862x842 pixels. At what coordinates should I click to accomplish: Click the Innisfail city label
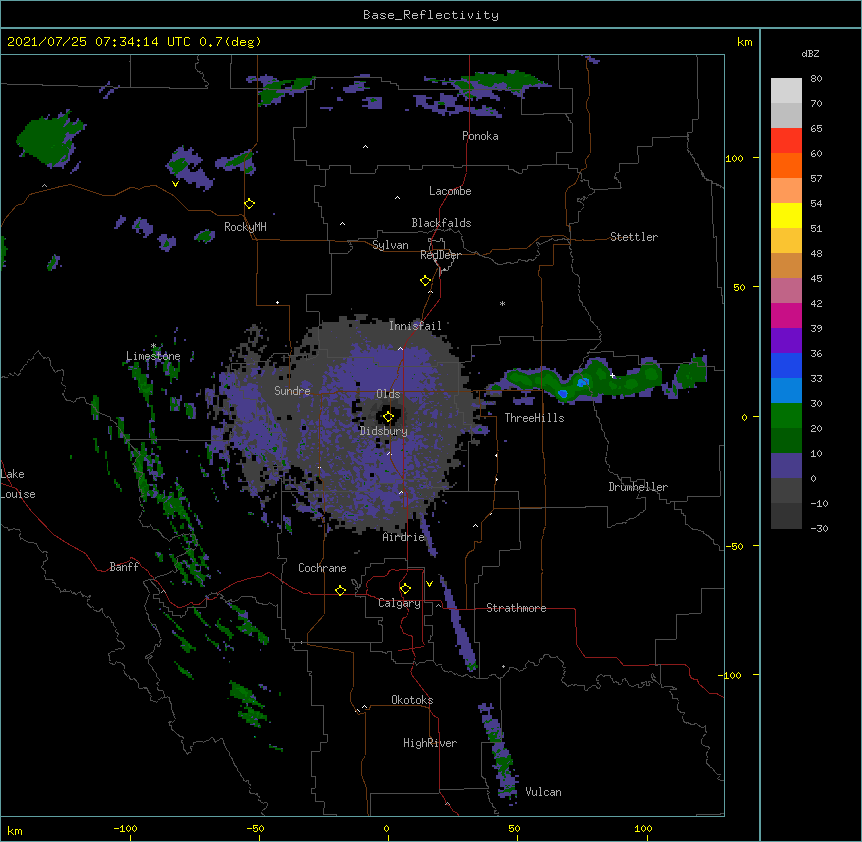click(415, 326)
